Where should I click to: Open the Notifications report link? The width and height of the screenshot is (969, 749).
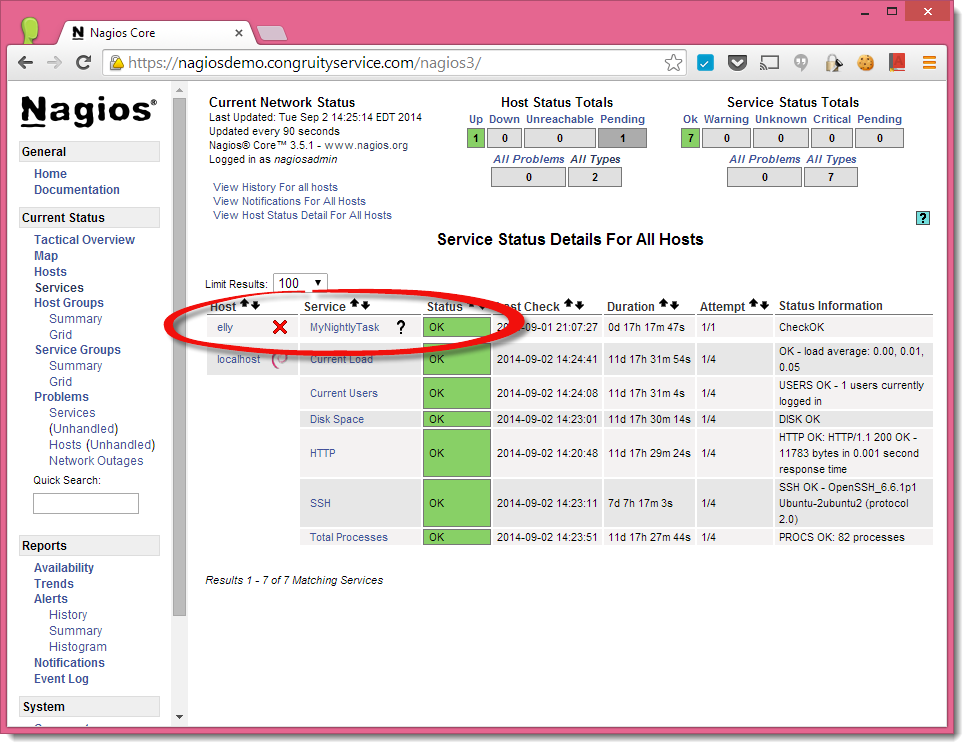tap(69, 663)
